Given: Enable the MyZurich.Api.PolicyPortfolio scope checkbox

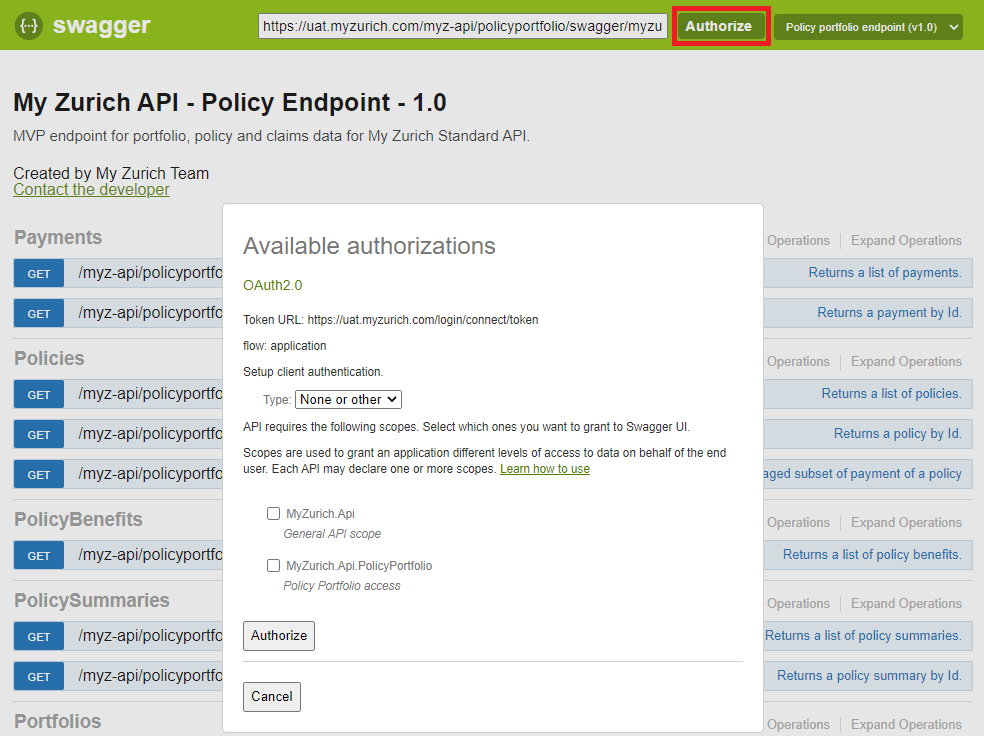Looking at the screenshot, I should (x=273, y=565).
